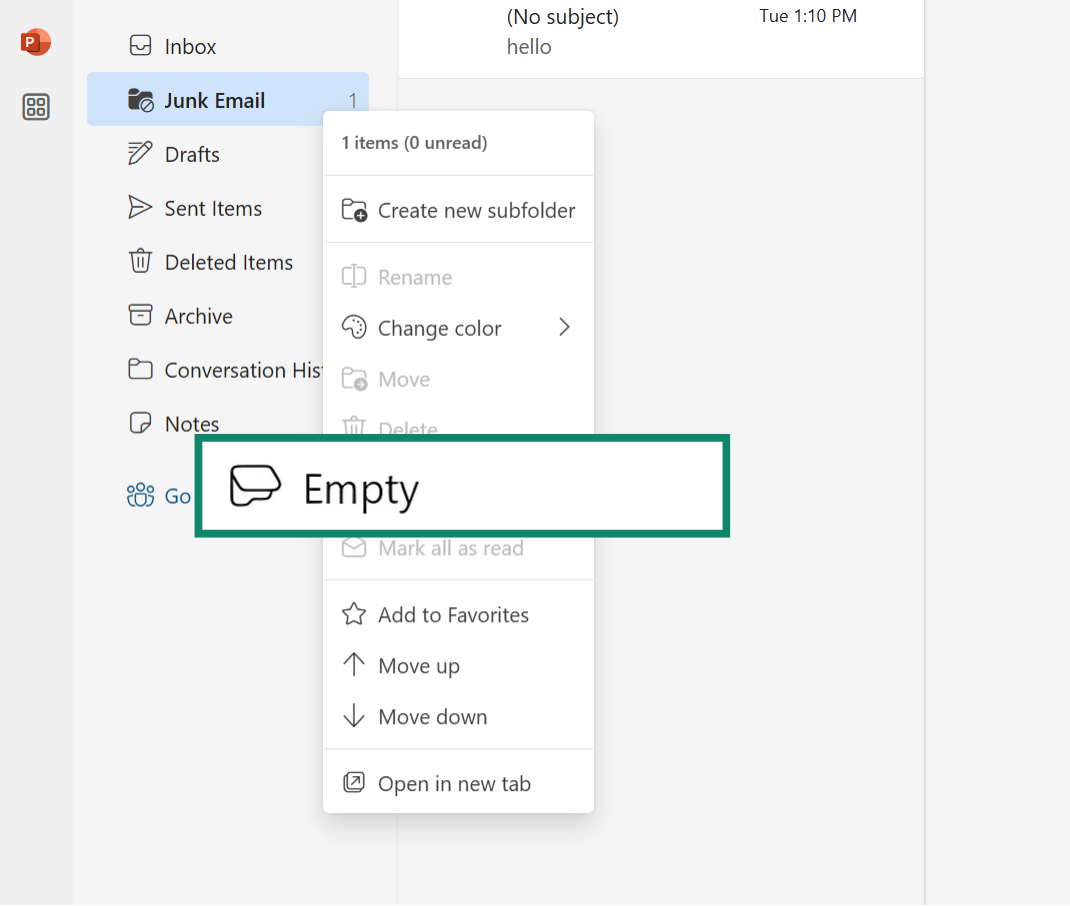Viewport: 1070px width, 906px height.
Task: Click Move up in the menu
Action: [x=419, y=665]
